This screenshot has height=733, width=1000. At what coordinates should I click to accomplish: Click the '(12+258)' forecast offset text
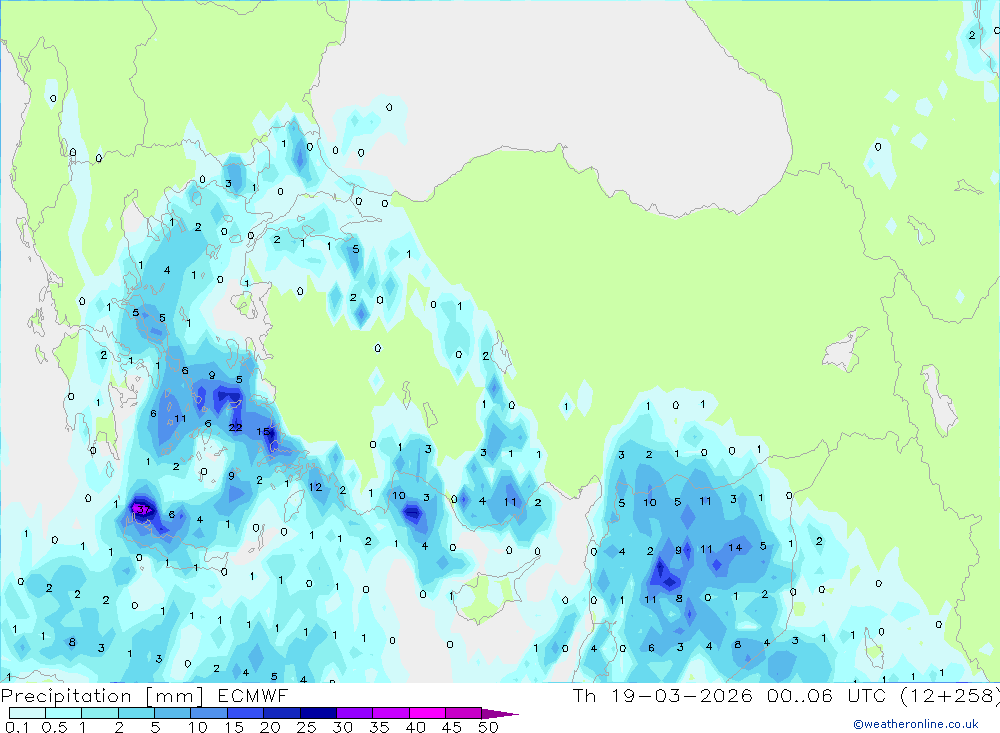[x=950, y=695]
